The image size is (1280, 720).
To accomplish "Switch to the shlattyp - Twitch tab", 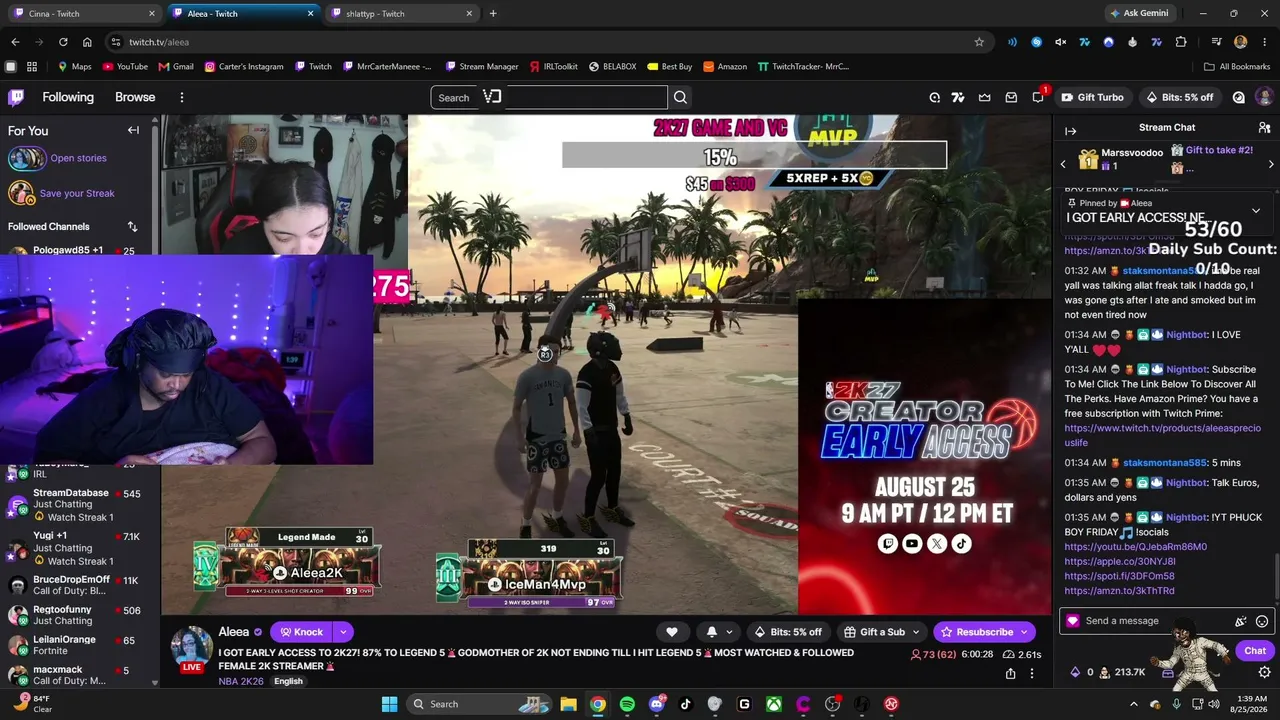I will point(401,14).
